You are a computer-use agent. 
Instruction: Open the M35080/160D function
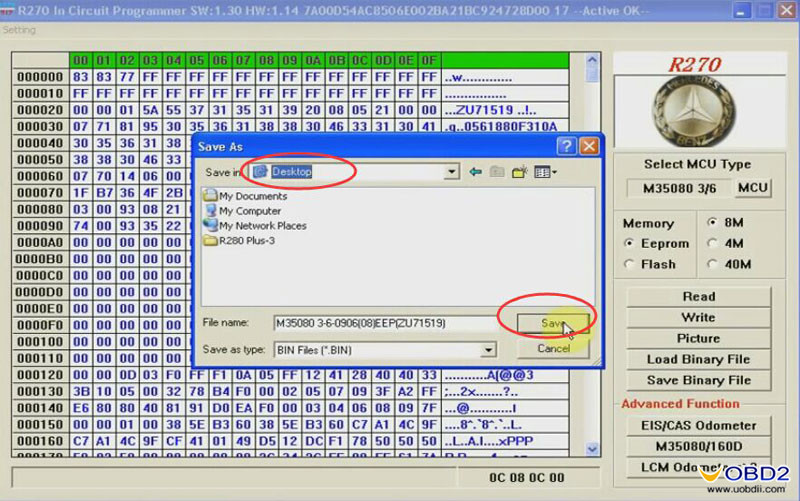pyautogui.click(x=698, y=446)
